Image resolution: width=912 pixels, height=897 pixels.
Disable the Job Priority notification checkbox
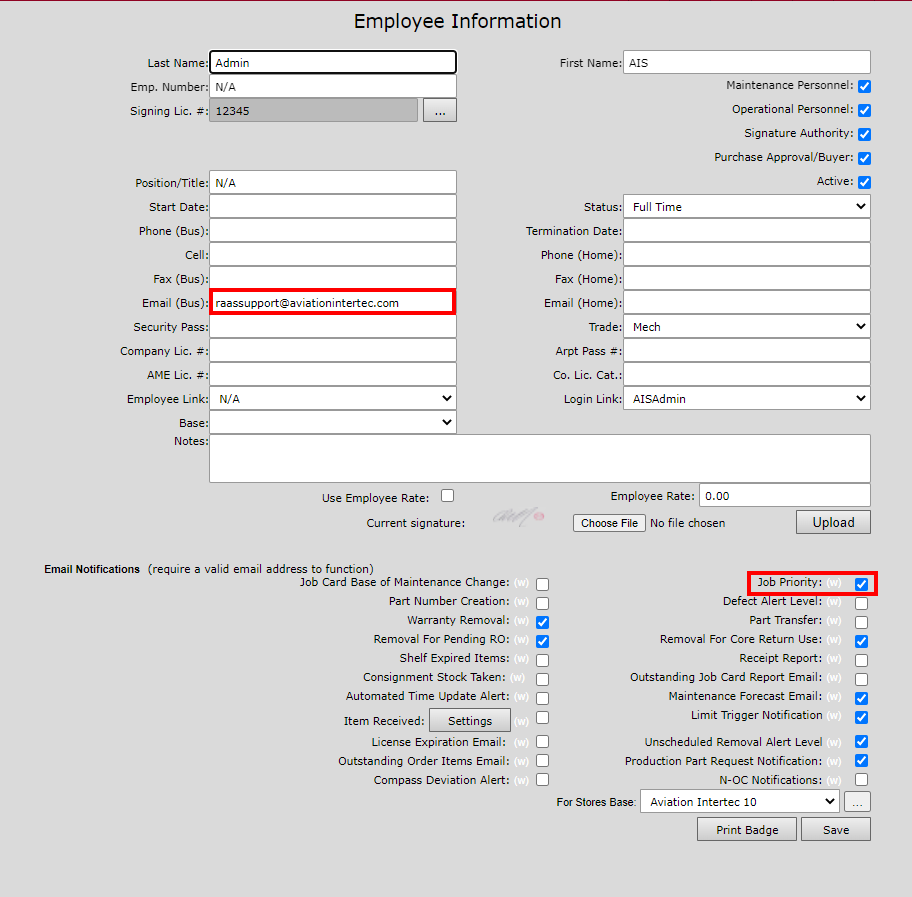861,584
